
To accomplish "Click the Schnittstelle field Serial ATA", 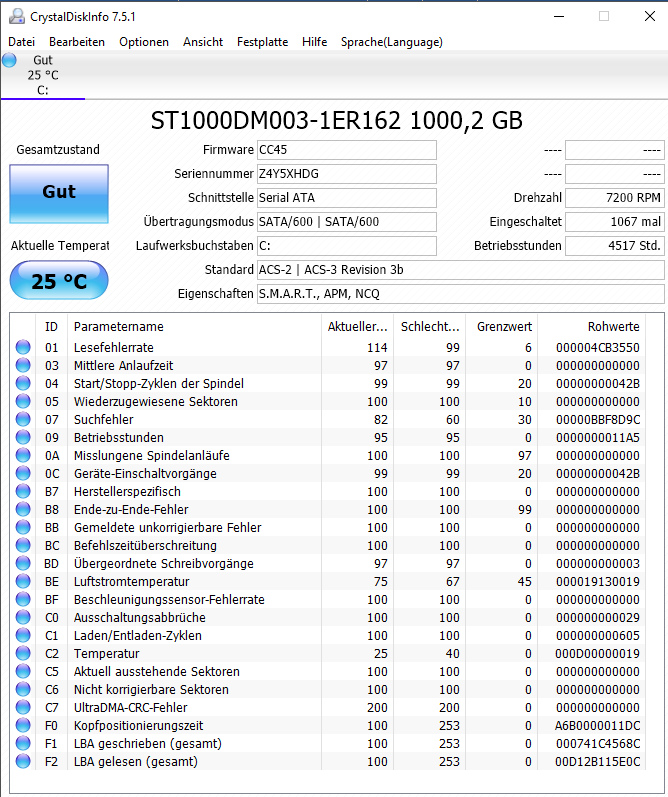I will tap(347, 198).
